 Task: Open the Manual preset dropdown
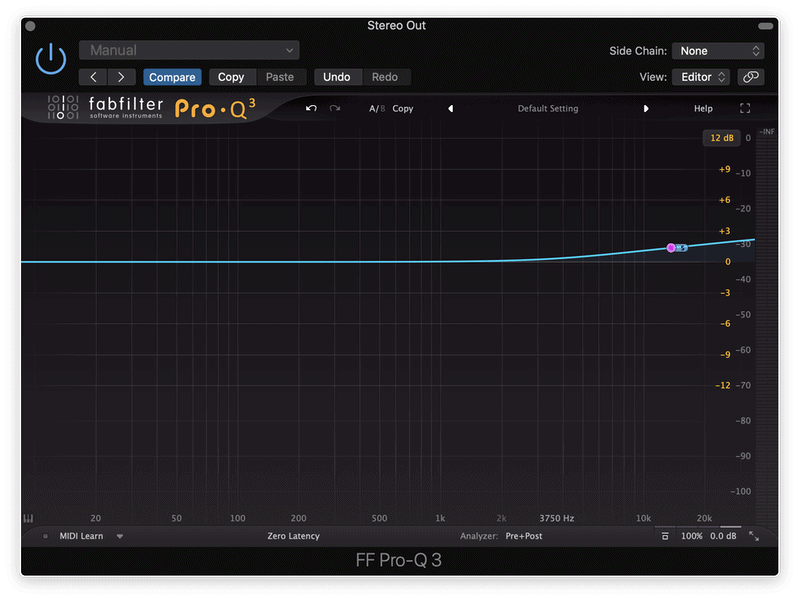click(189, 51)
